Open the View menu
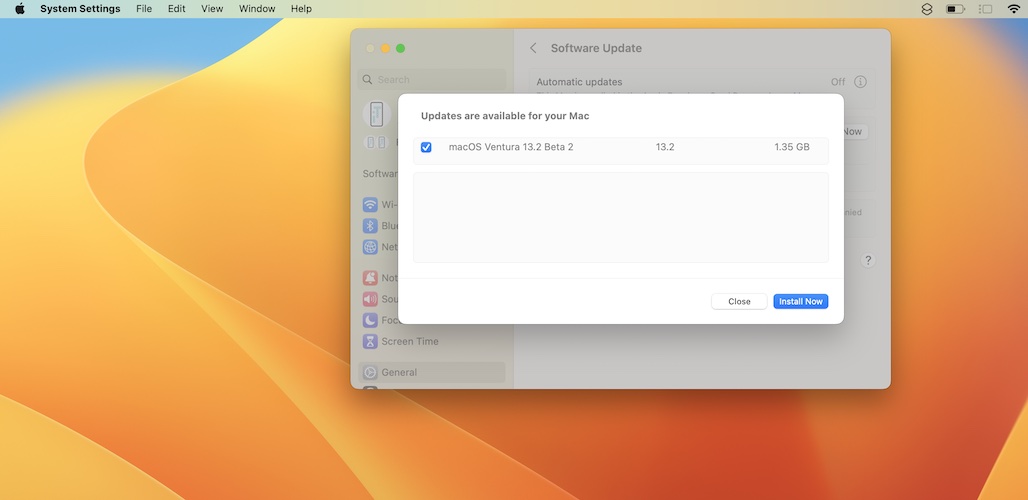The image size is (1028, 500). pyautogui.click(x=212, y=9)
